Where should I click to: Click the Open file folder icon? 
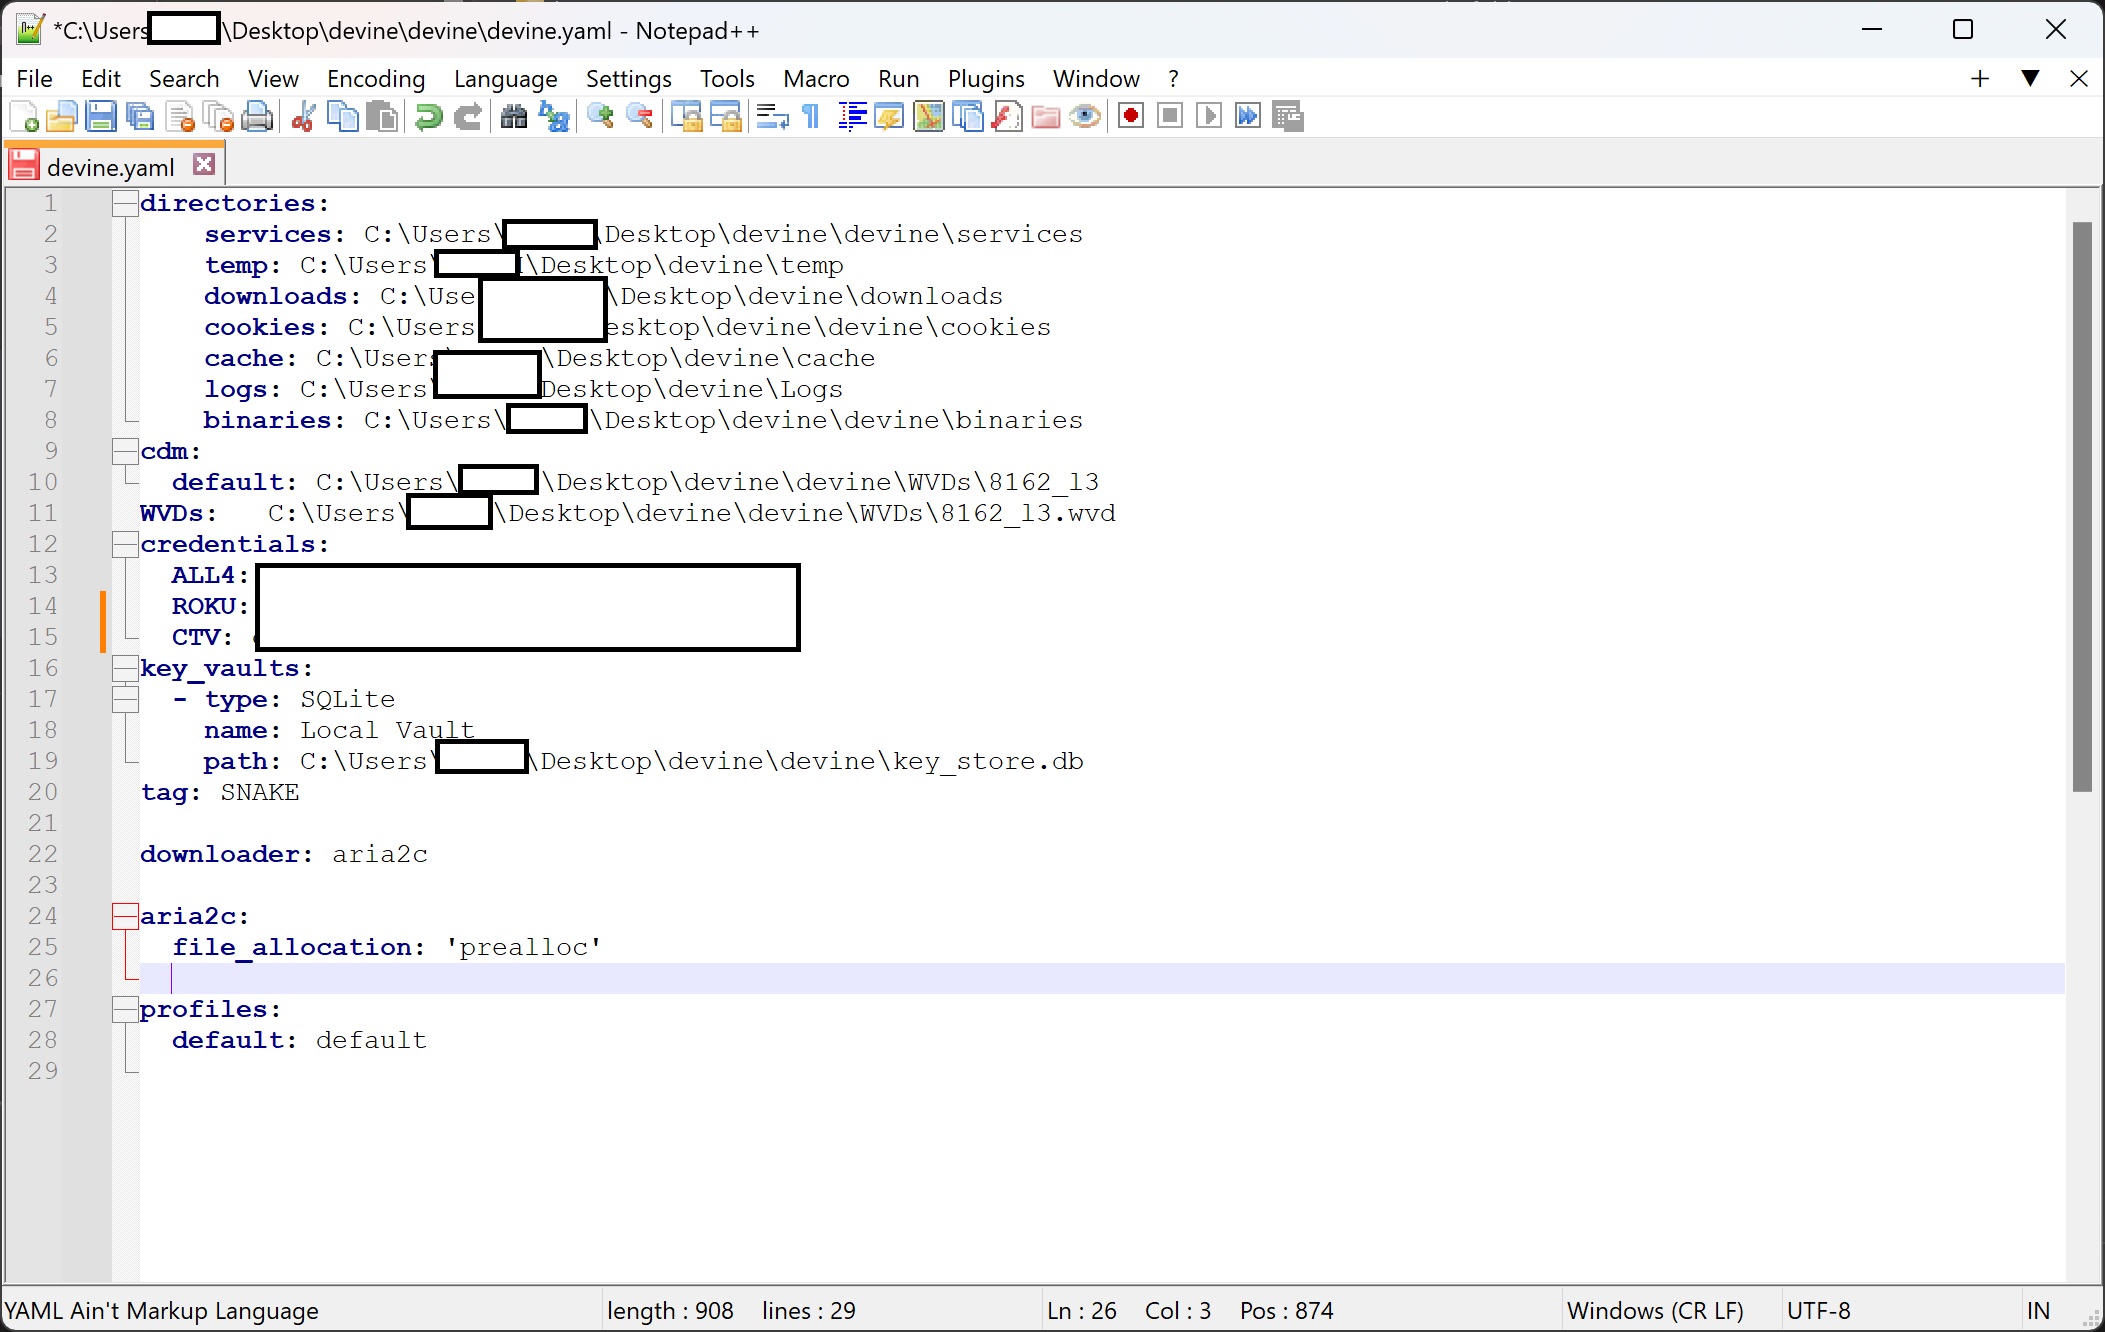(61, 117)
